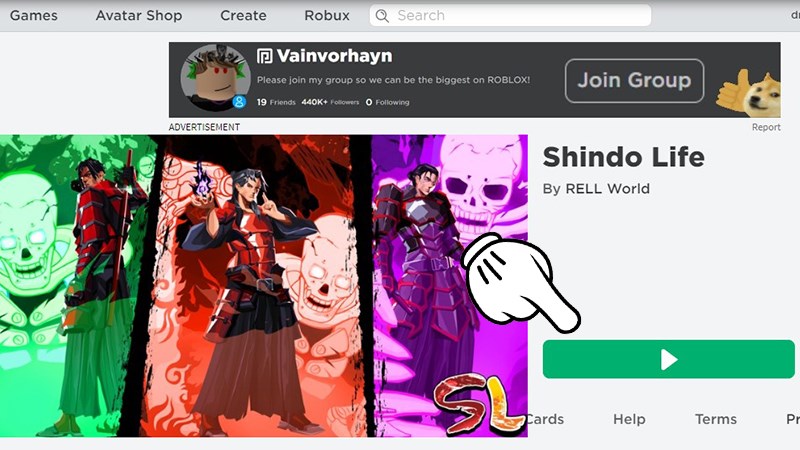Report the advertisement

coord(766,127)
